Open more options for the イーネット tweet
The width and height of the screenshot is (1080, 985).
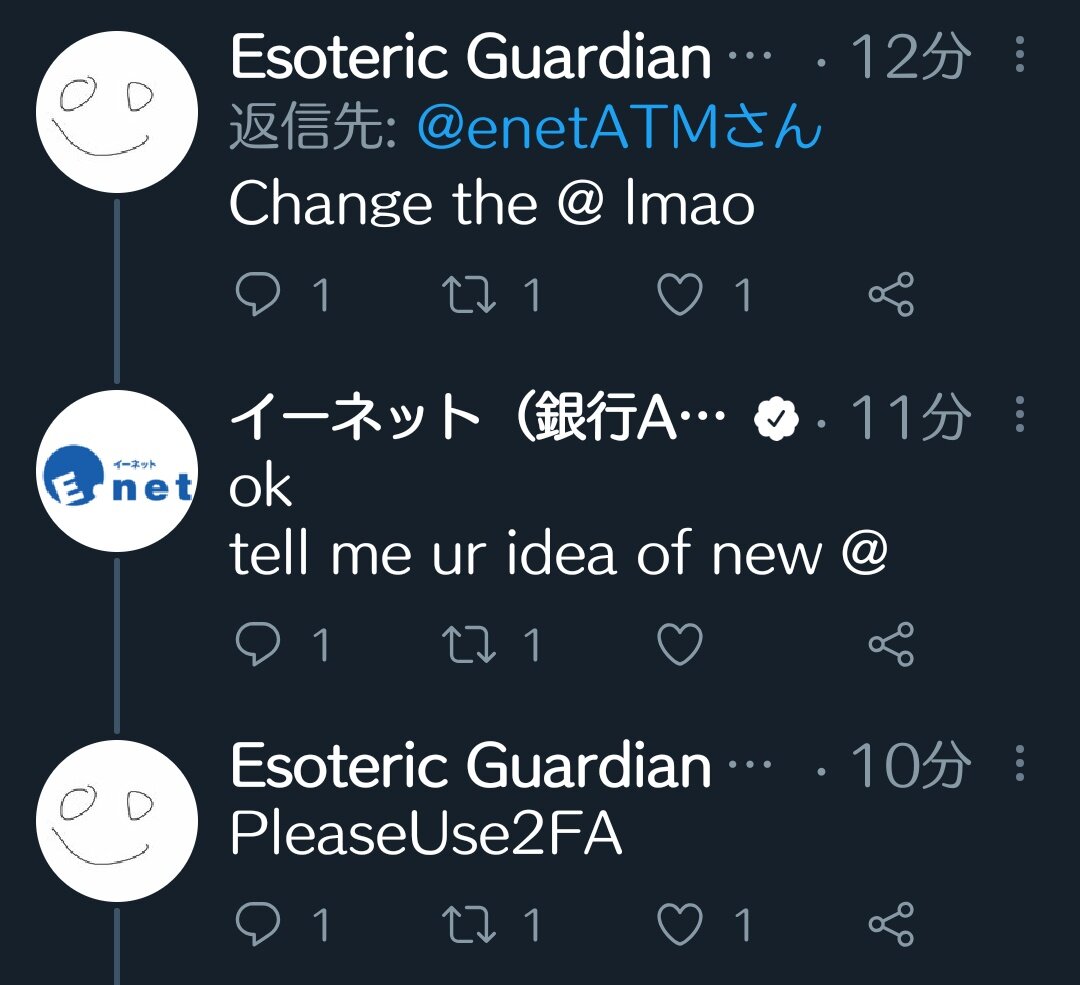click(1020, 414)
